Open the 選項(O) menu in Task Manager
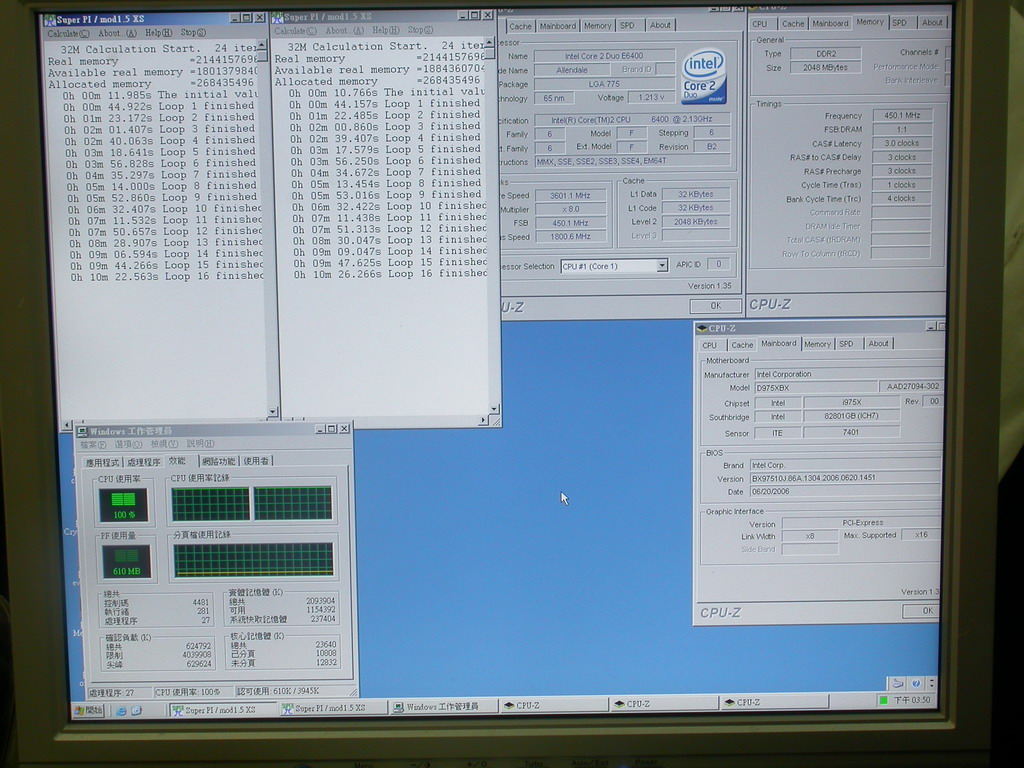1024x768 pixels. [x=129, y=445]
